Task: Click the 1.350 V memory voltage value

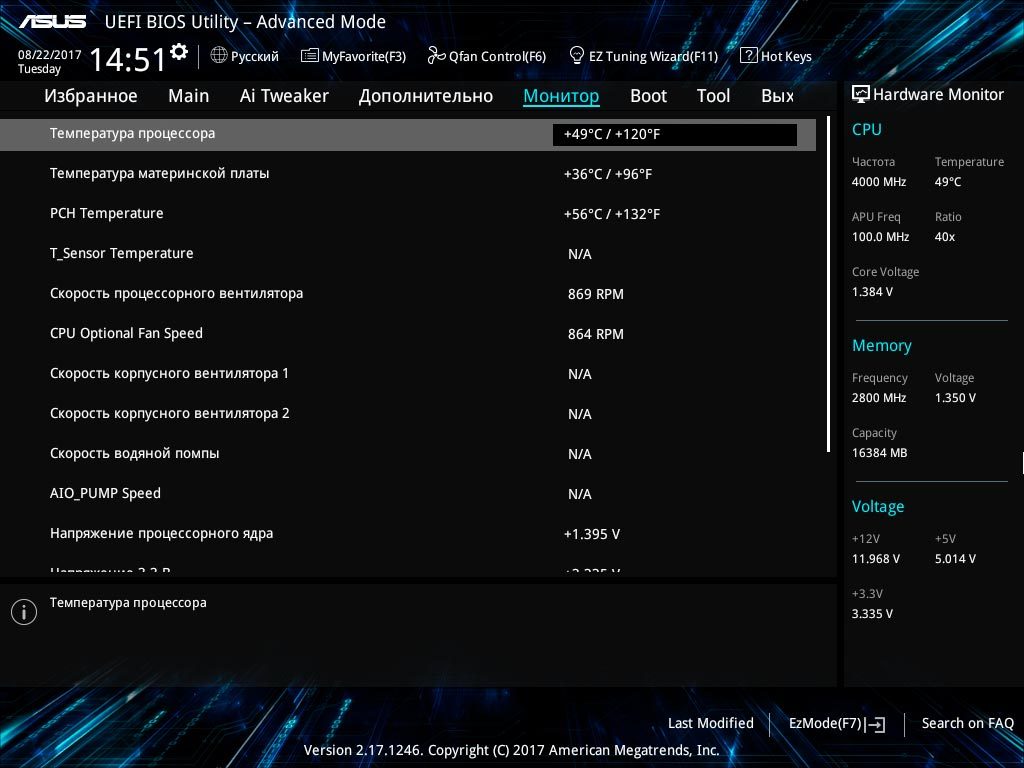Action: [x=955, y=398]
